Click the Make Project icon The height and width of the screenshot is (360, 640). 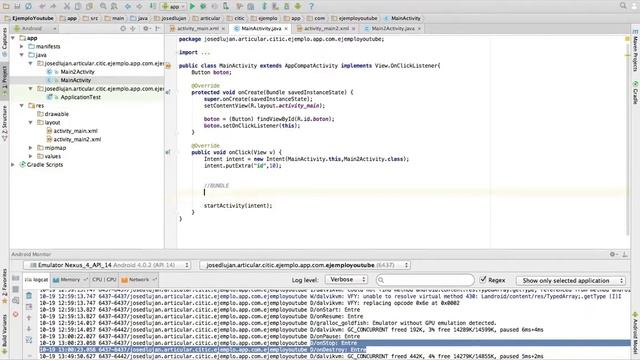click(x=153, y=6)
